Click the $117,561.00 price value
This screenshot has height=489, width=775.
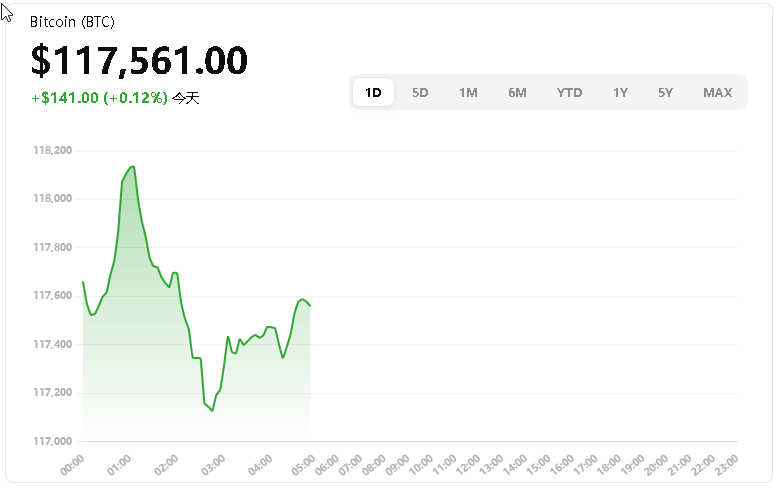139,61
